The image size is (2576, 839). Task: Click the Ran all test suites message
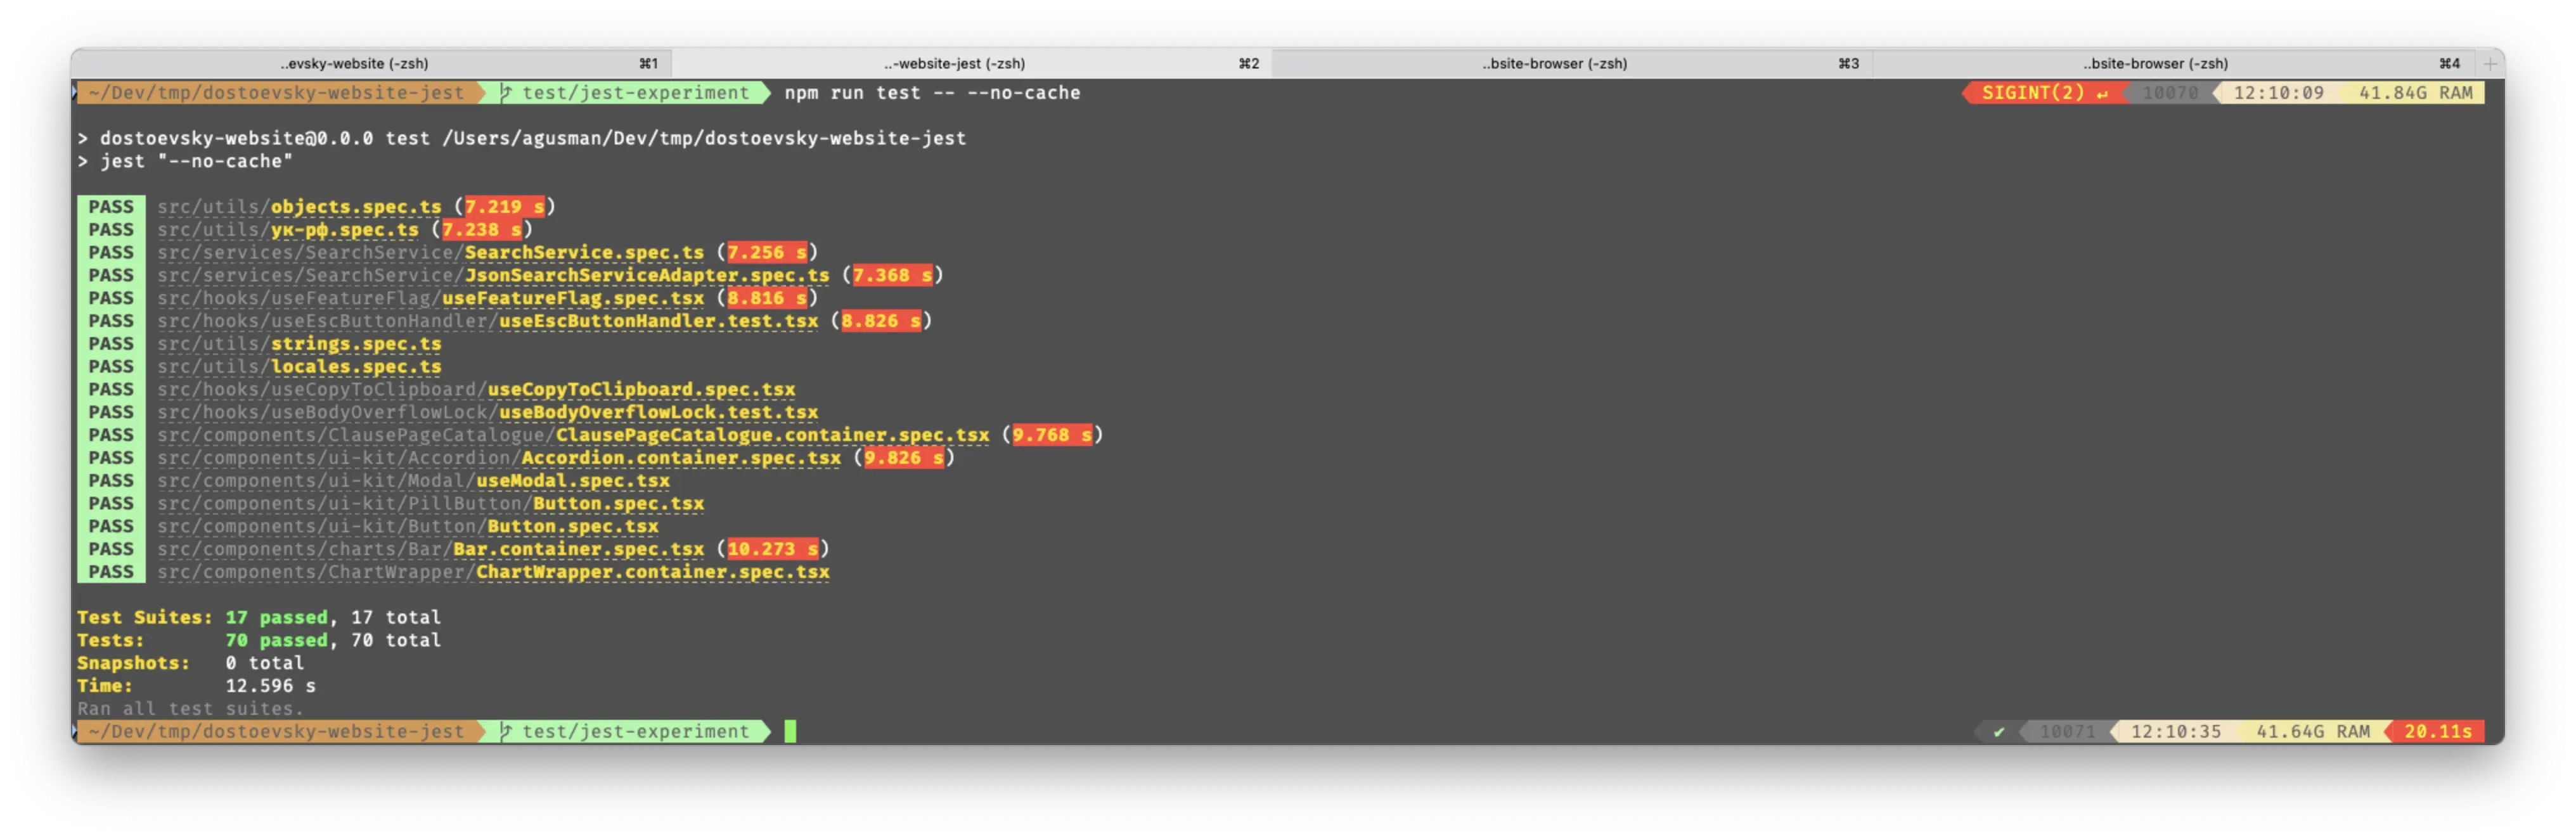point(190,710)
